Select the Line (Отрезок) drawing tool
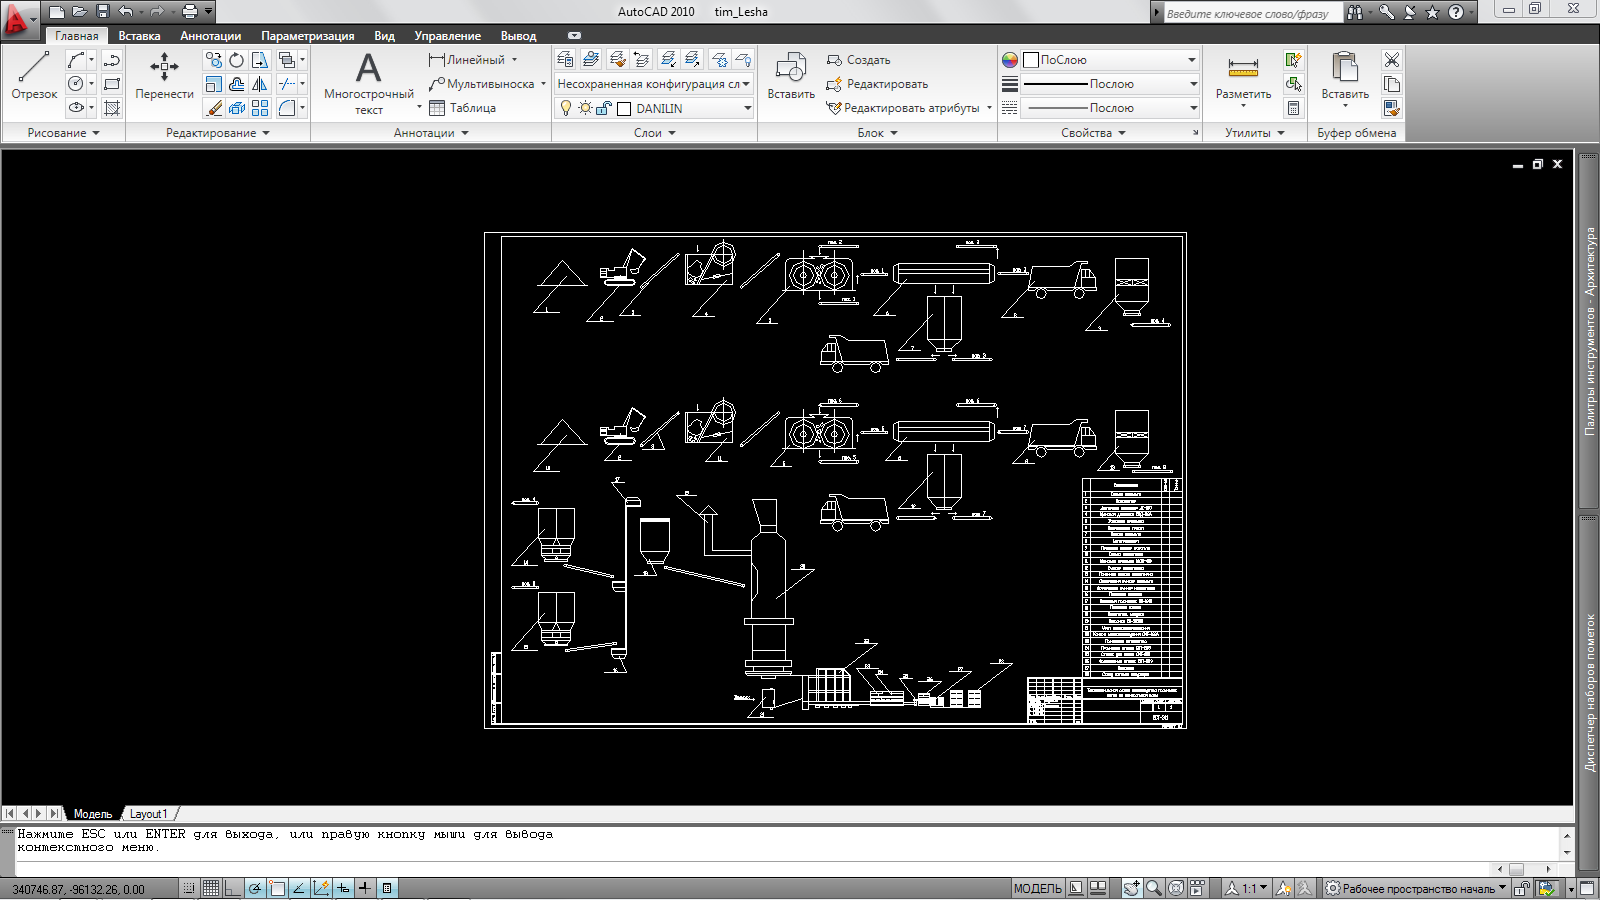This screenshot has height=900, width=1600. (x=34, y=77)
